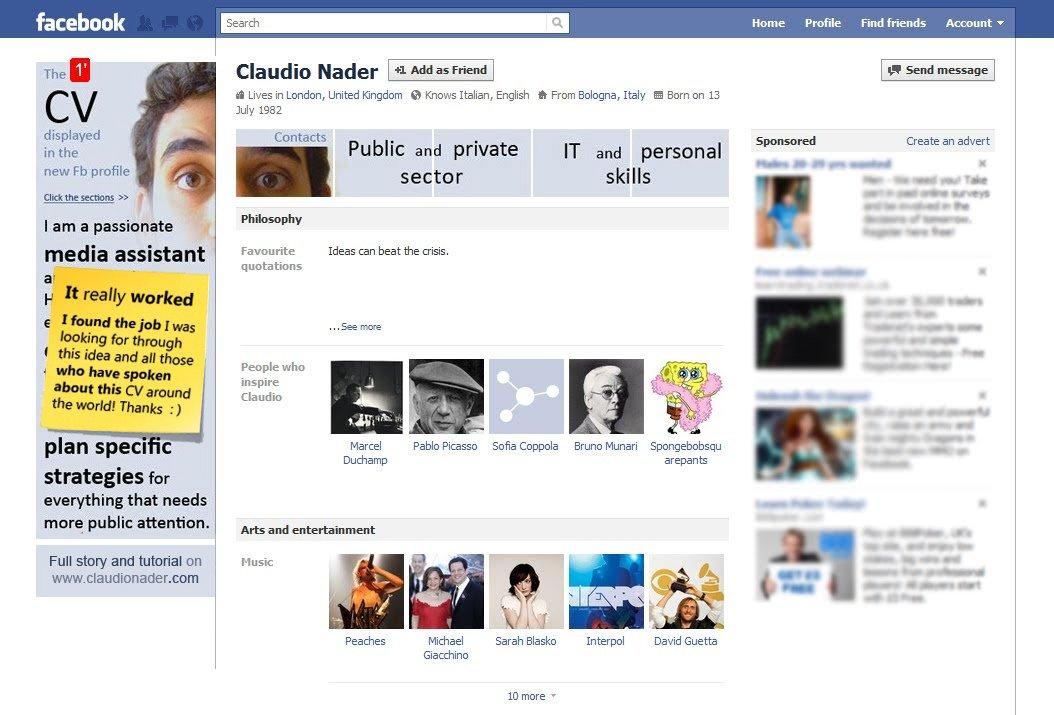The width and height of the screenshot is (1054, 715).
Task: Click 'Ideas can beat the crisis.' quotation
Action: (x=389, y=251)
